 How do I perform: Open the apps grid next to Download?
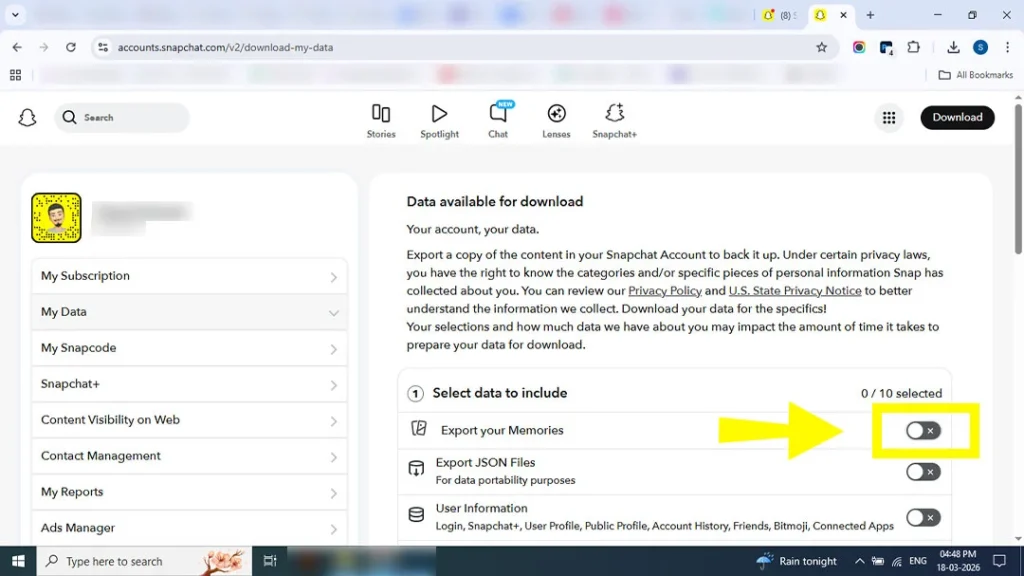(889, 117)
